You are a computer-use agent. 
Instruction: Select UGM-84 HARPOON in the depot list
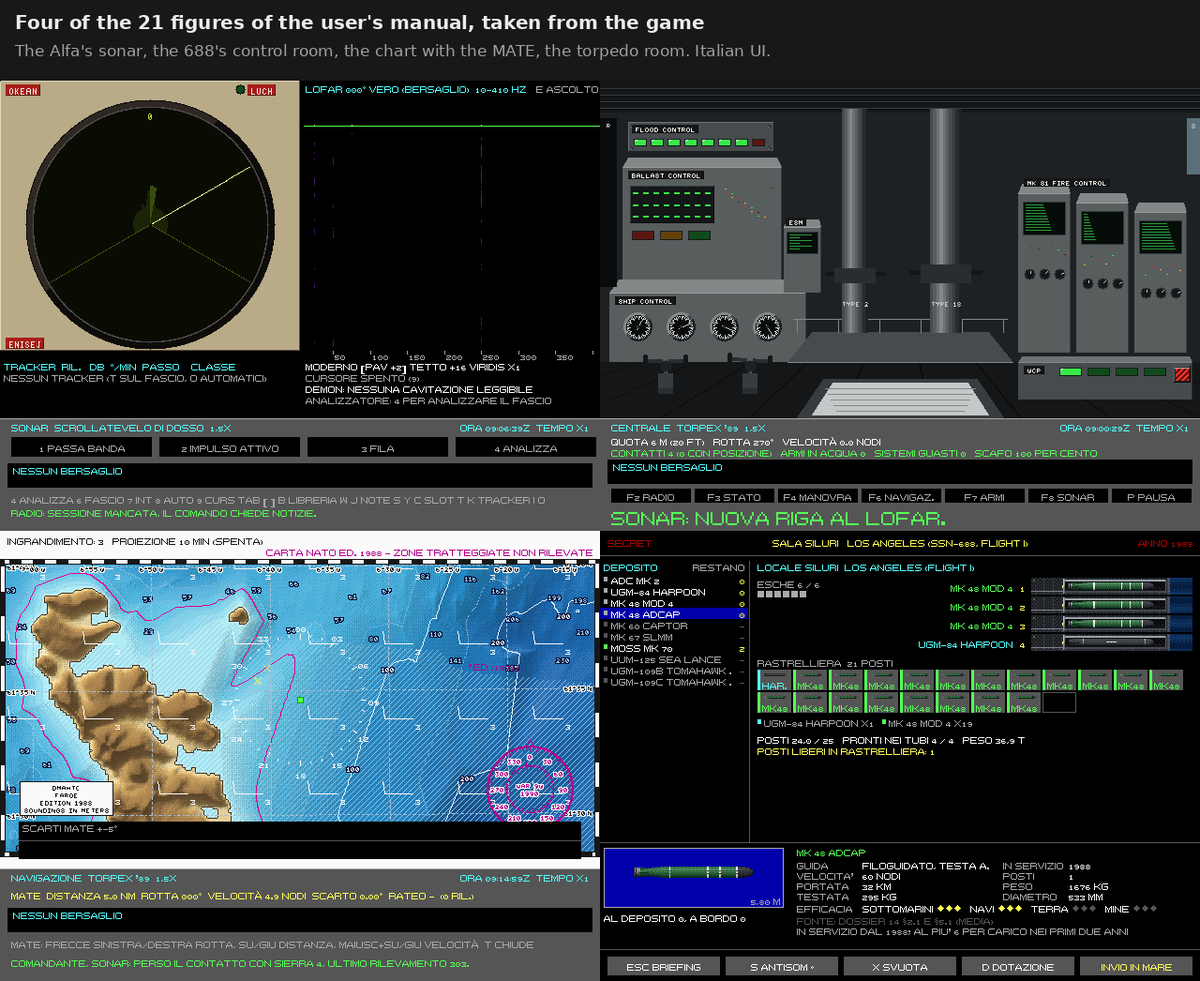click(x=672, y=592)
